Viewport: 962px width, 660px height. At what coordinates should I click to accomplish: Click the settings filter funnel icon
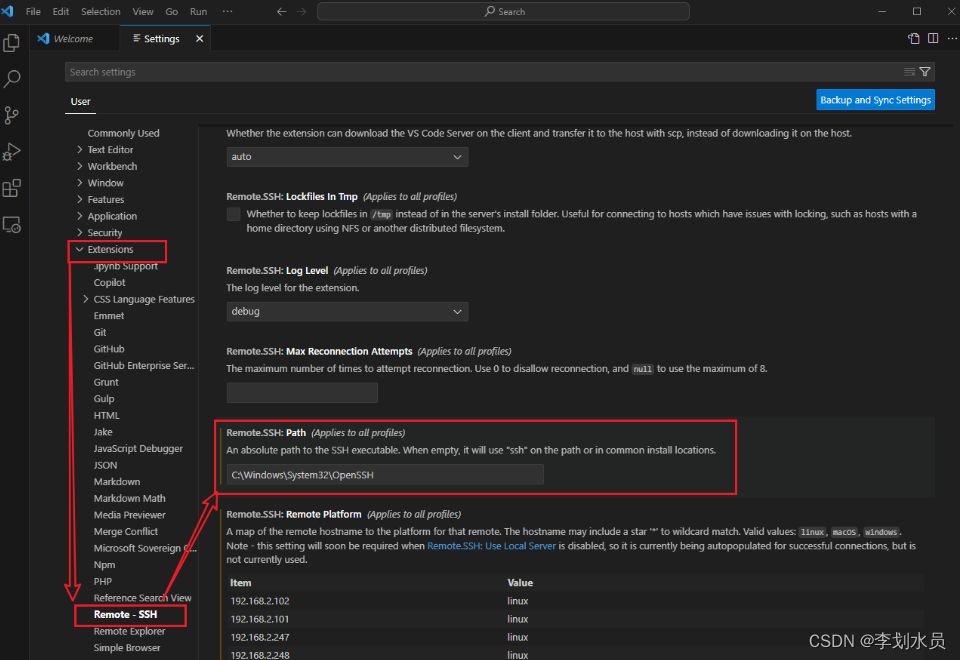[x=925, y=72]
